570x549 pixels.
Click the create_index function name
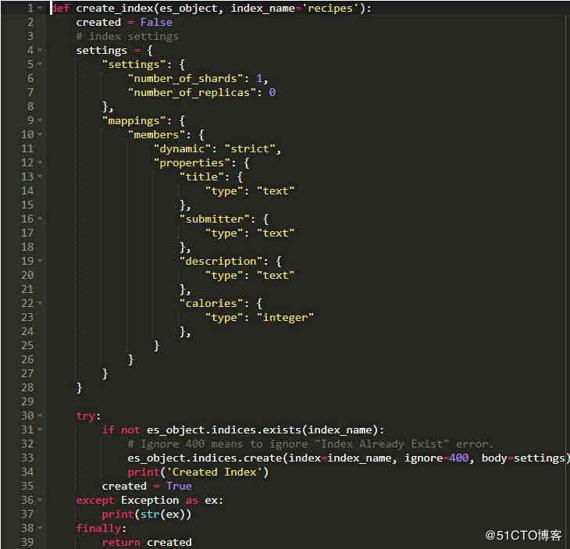tap(115, 8)
